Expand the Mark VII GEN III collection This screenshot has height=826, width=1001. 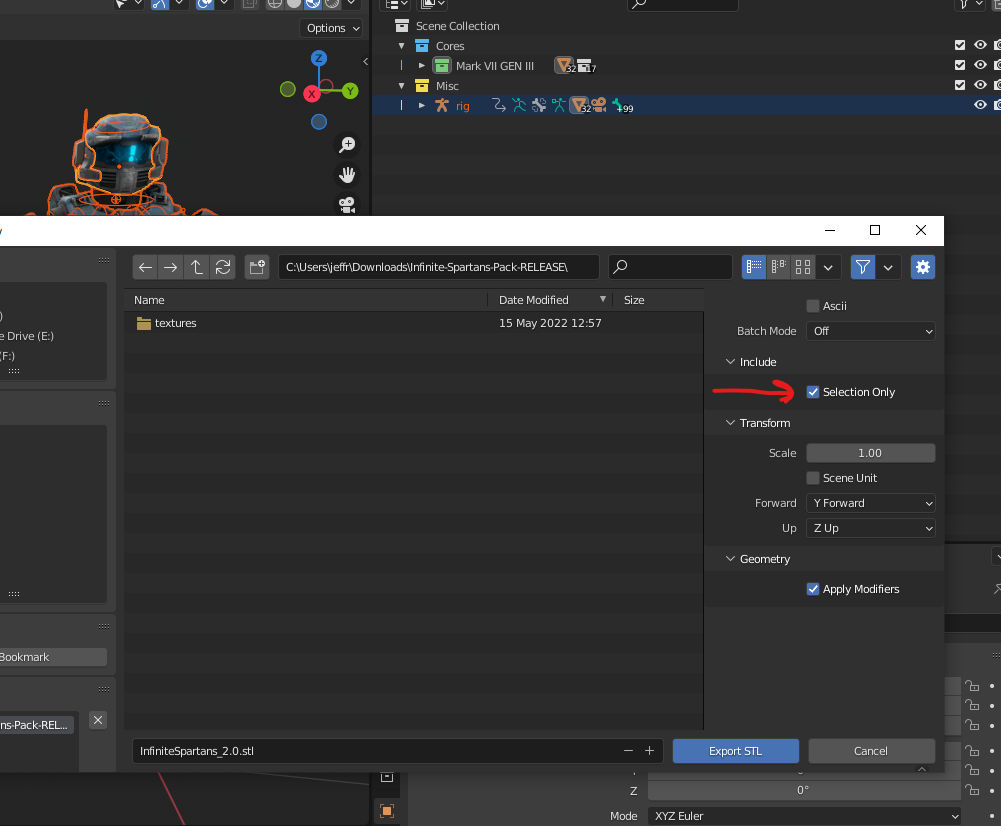point(422,66)
